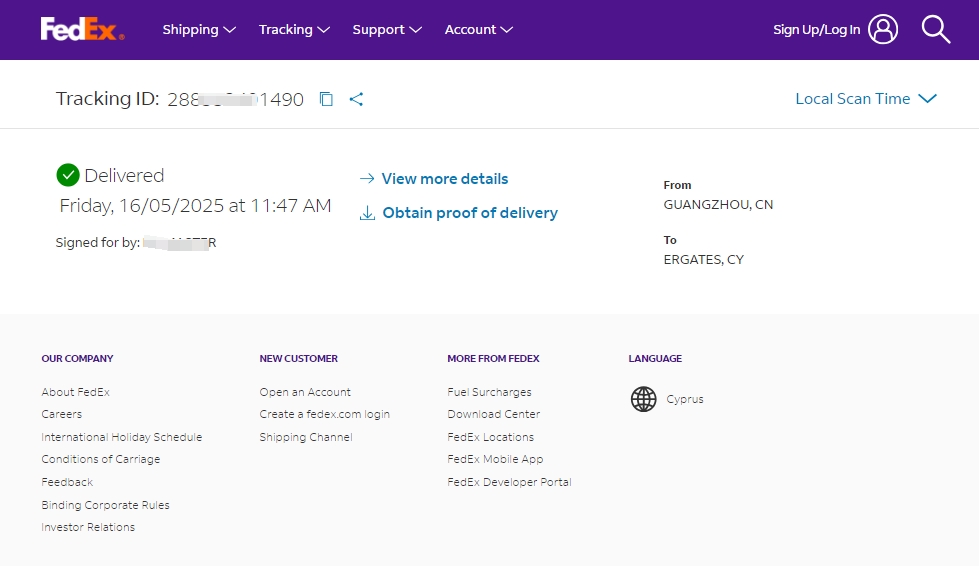This screenshot has width=979, height=566.
Task: Click Open an Account
Action: coord(305,392)
